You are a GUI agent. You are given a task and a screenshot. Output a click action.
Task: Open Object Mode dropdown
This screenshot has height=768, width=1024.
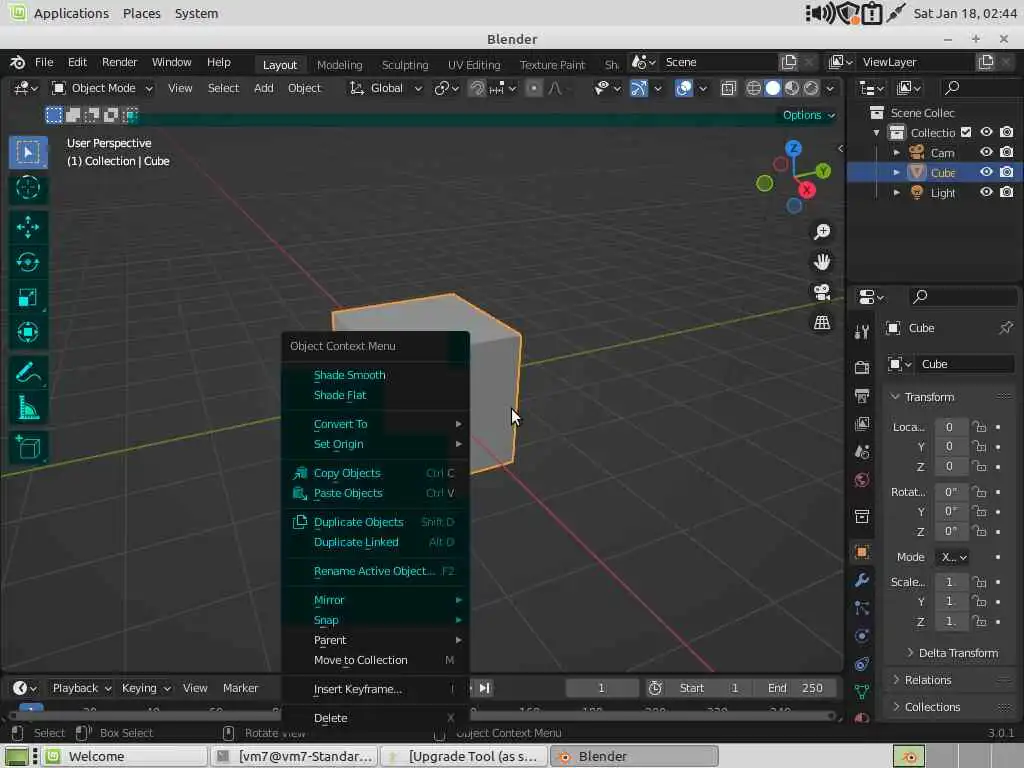tap(103, 88)
